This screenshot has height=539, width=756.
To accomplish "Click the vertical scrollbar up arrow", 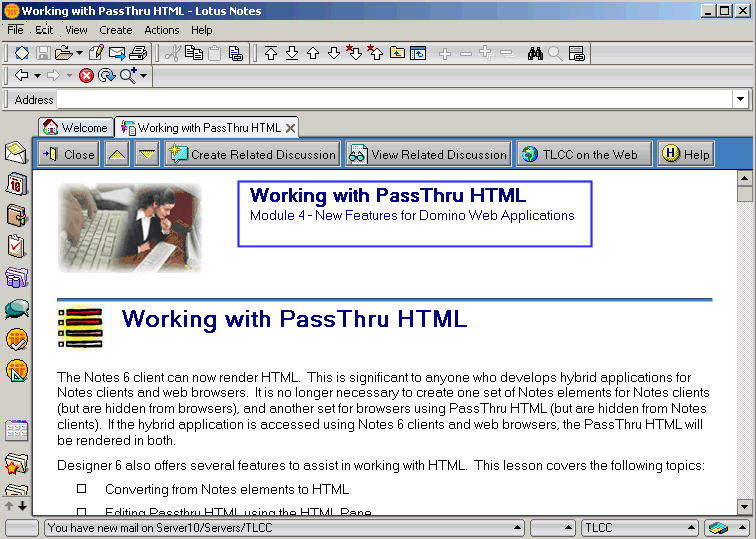I will 744,178.
